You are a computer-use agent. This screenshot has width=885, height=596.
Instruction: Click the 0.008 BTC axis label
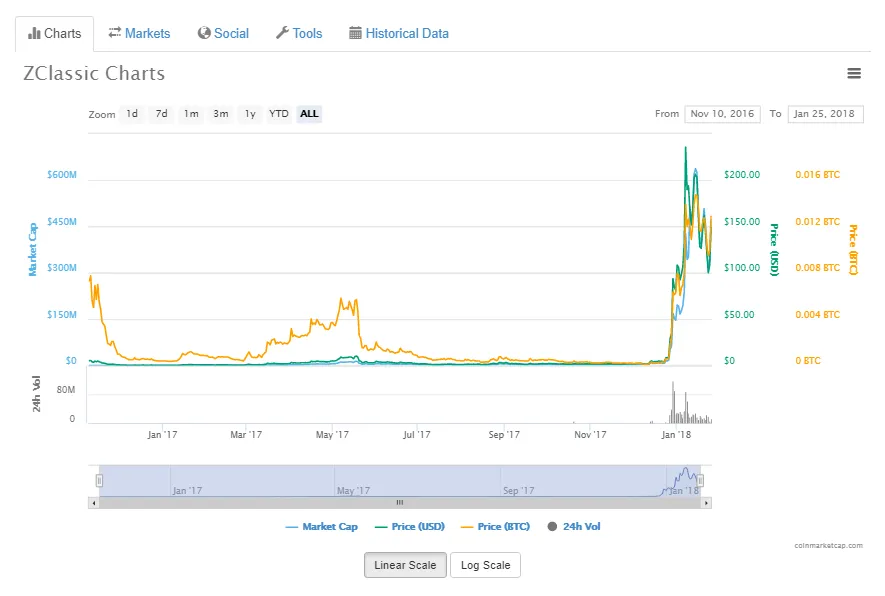coord(818,268)
